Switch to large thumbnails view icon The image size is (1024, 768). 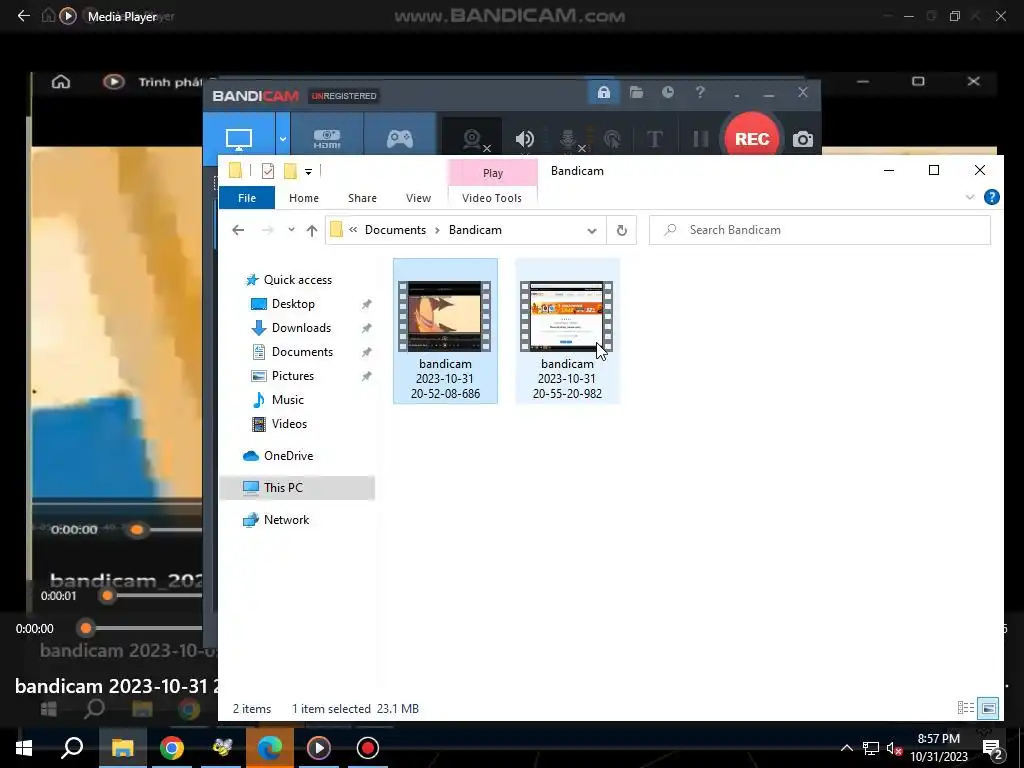click(x=988, y=708)
